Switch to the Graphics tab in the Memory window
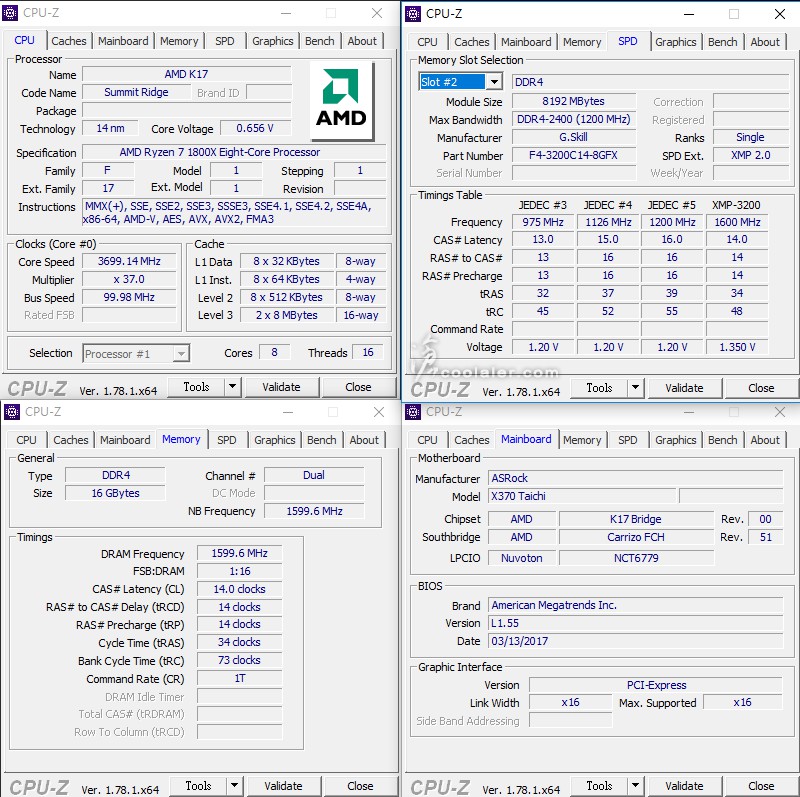Screen dimensions: 800x797 (274, 440)
